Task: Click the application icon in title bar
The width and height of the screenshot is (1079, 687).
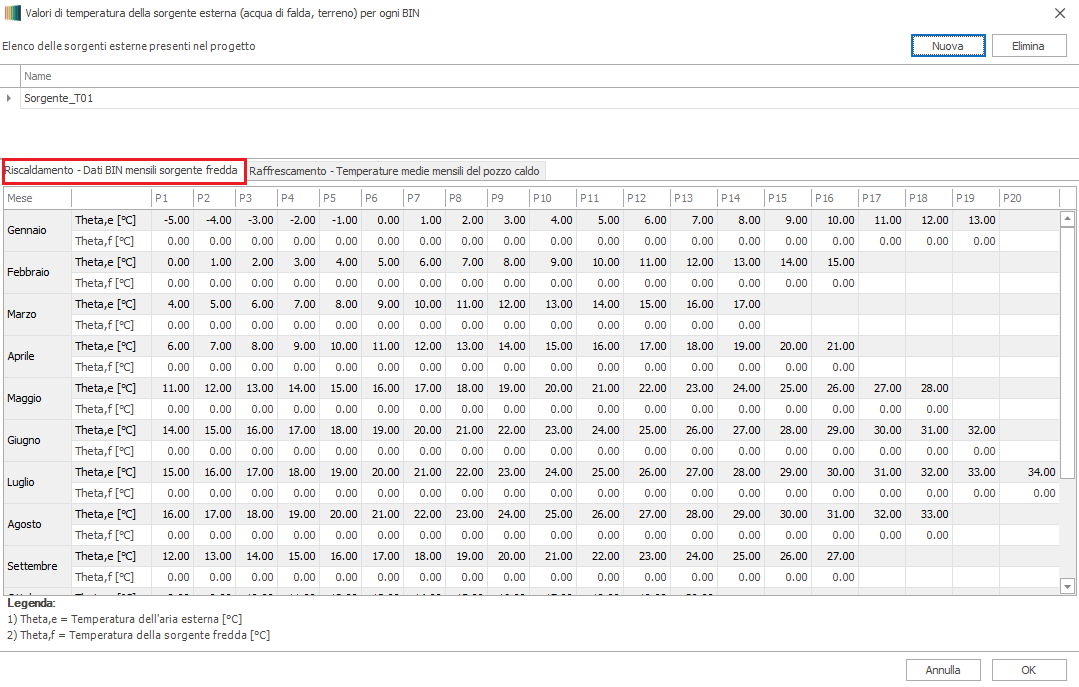Action: point(11,12)
